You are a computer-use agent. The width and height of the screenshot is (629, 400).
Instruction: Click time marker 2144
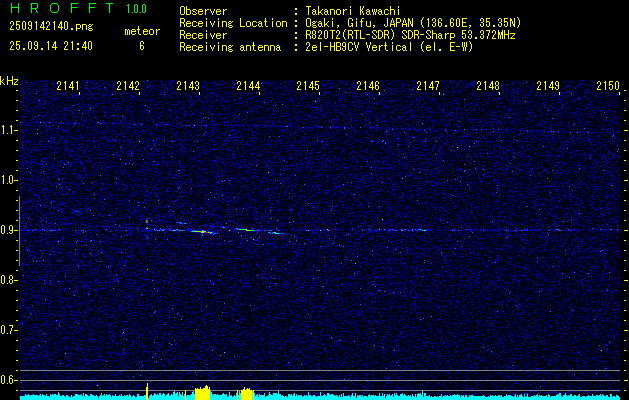248,85
